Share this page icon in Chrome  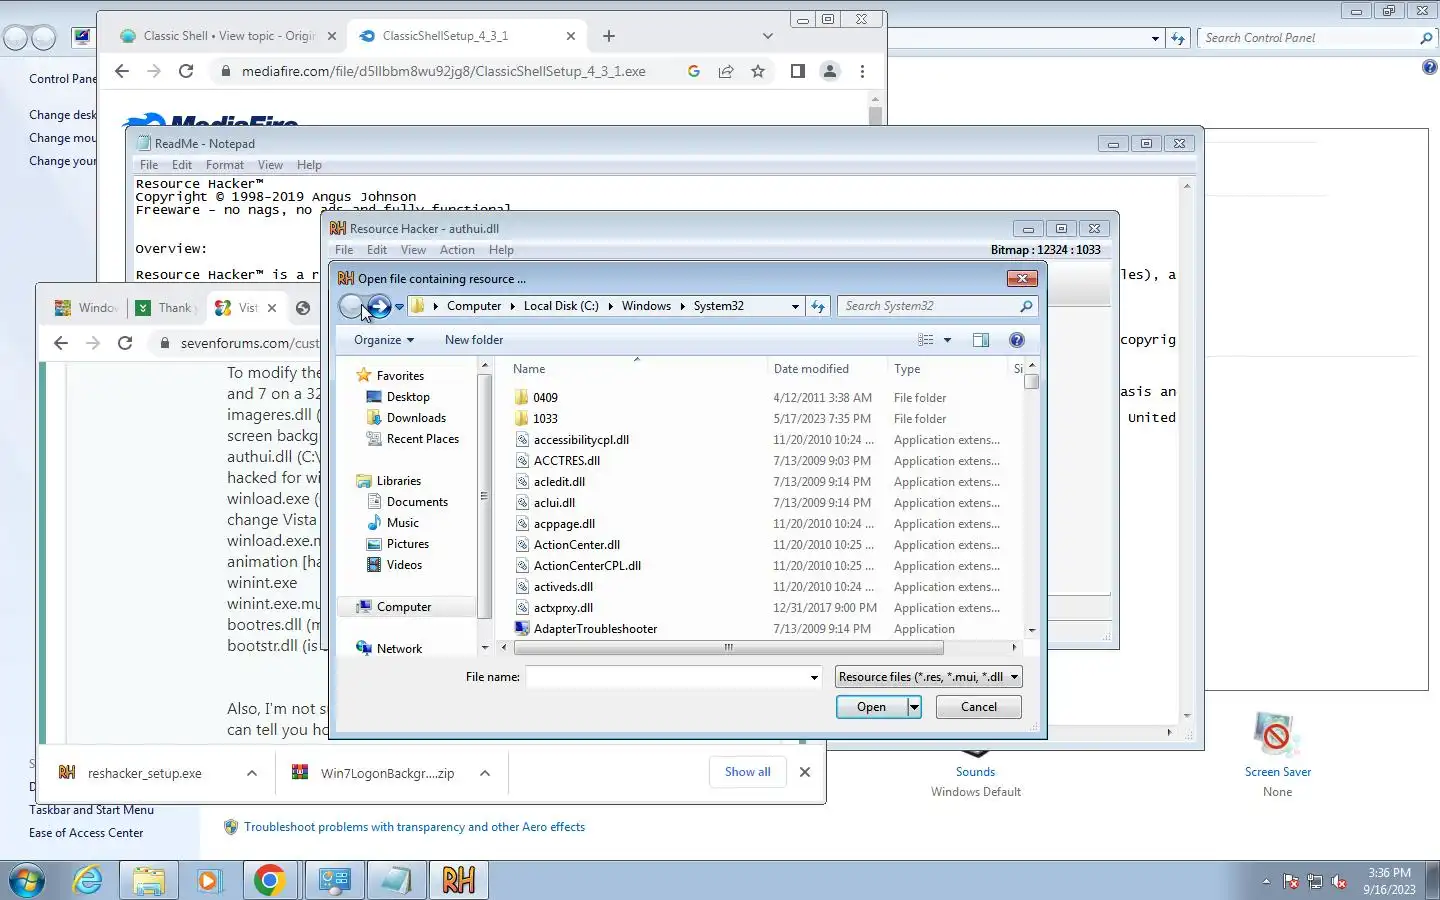(x=726, y=71)
